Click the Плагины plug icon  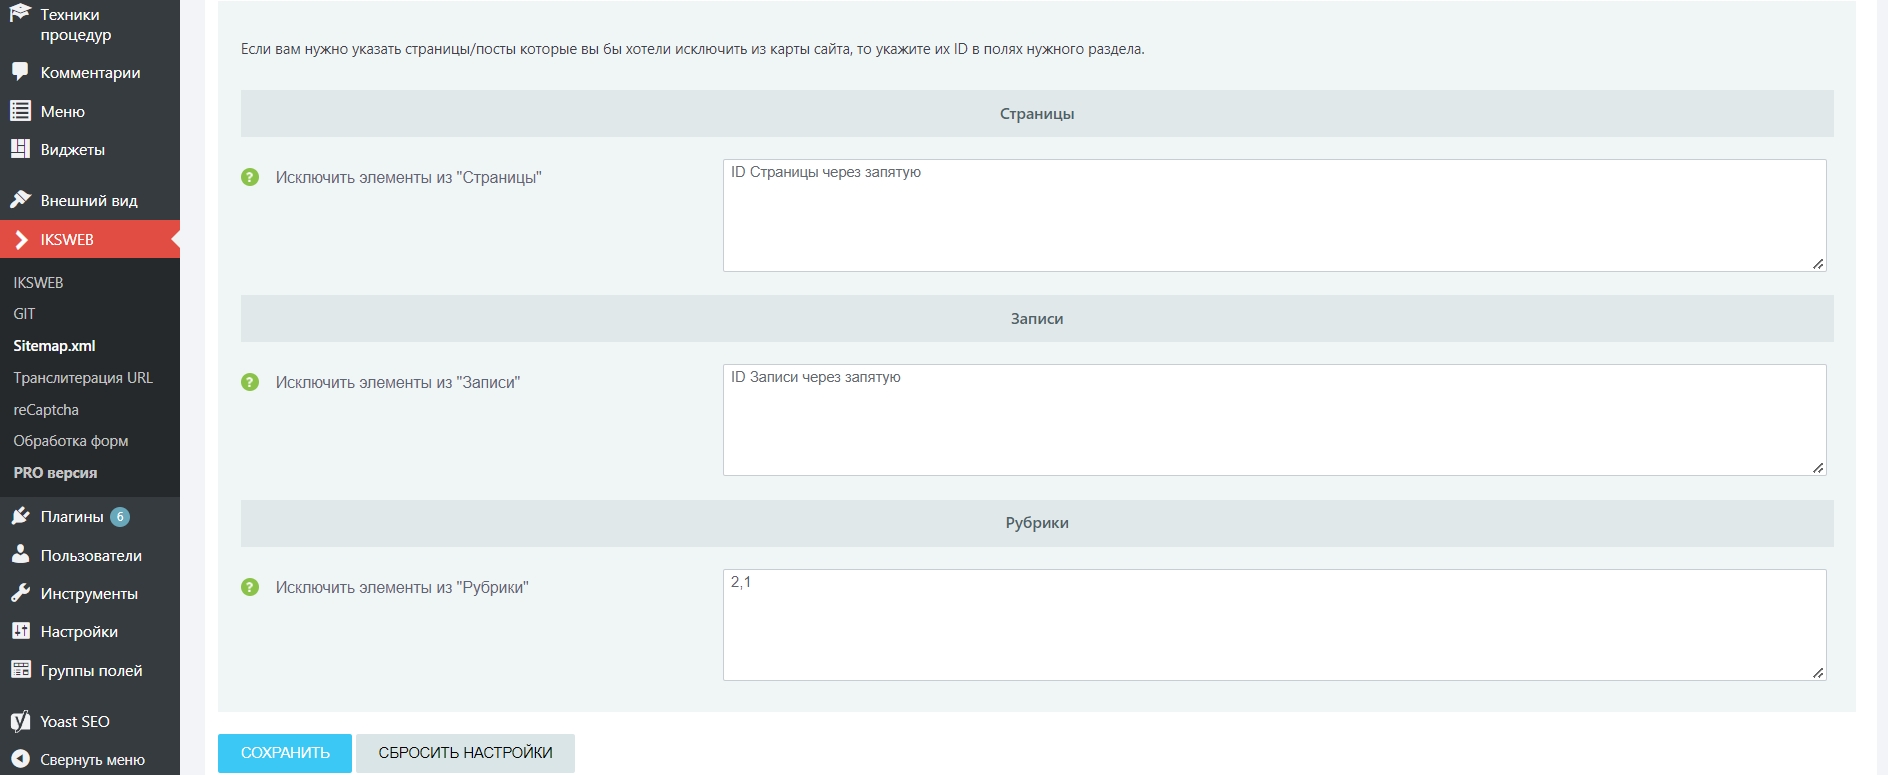(20, 516)
